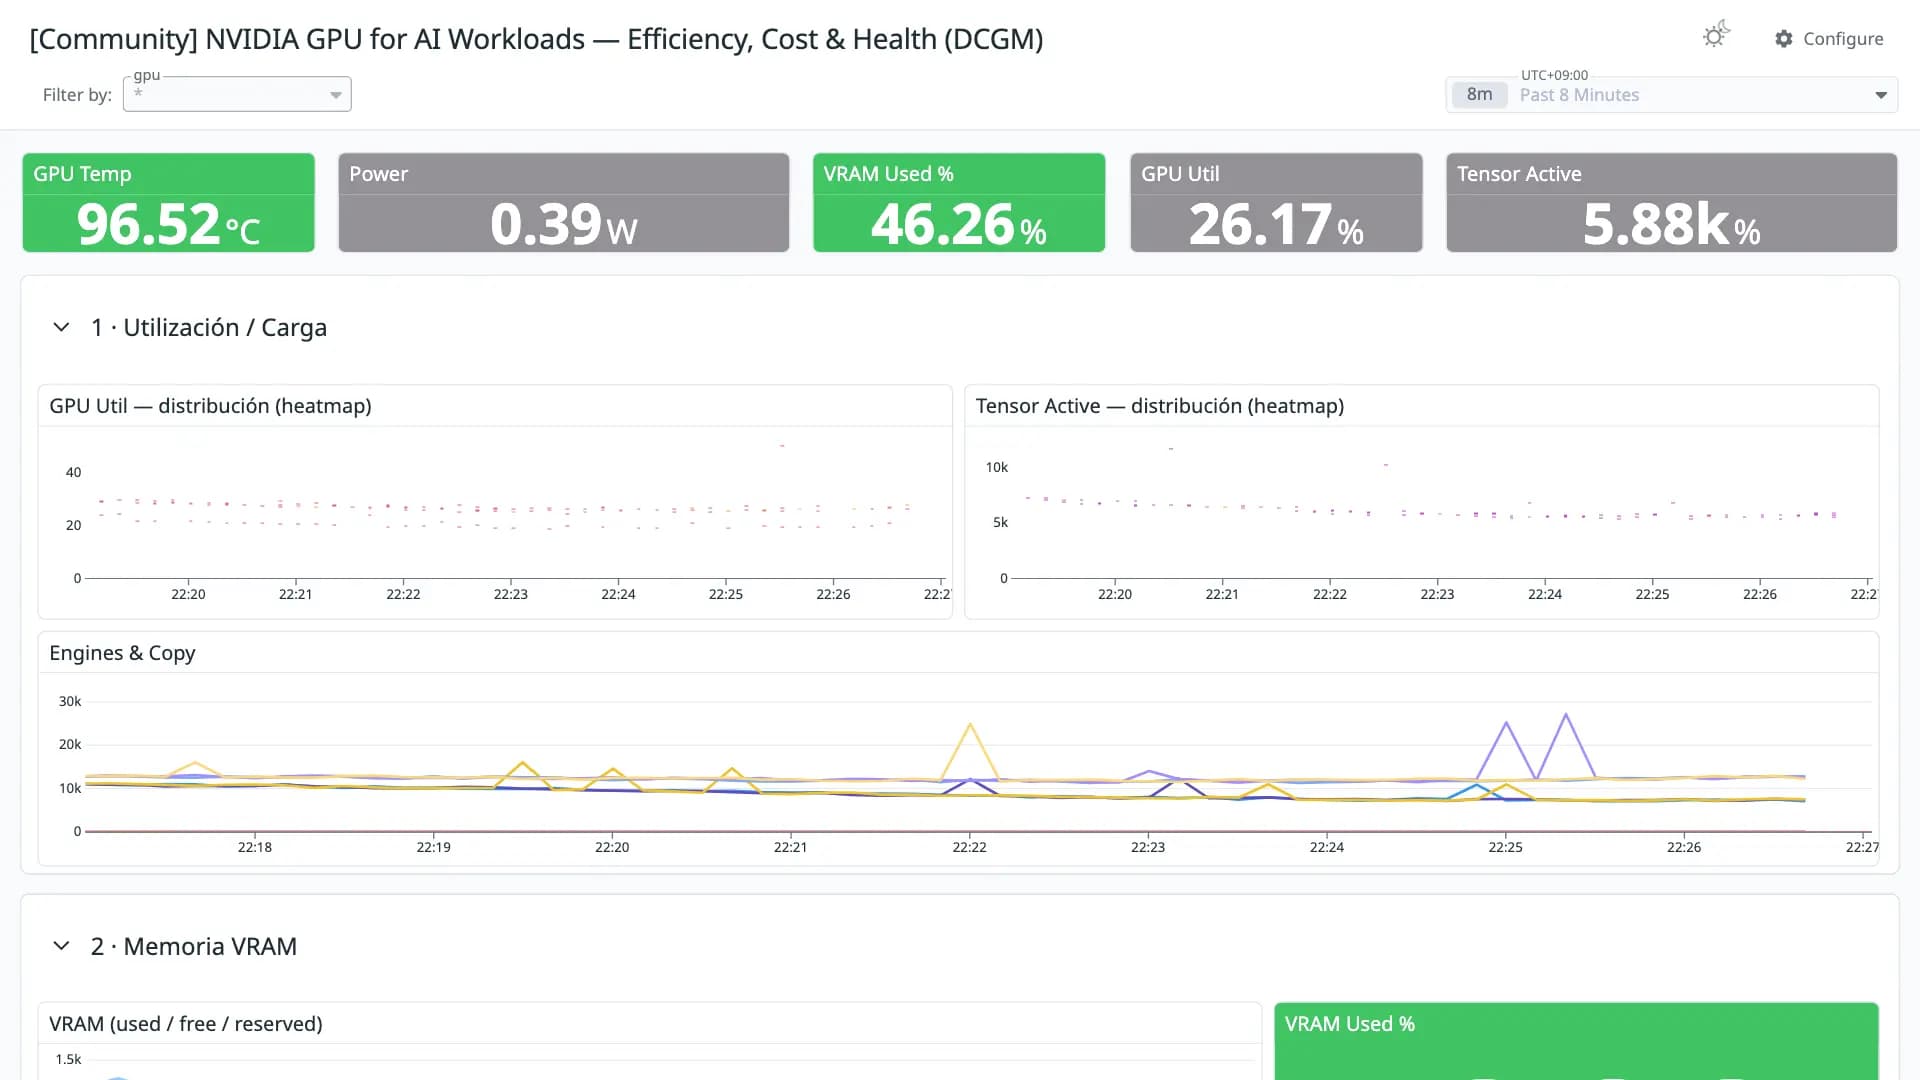
Task: Click the purple peak after 22:25 in Engines & Copy
Action: click(x=1566, y=715)
